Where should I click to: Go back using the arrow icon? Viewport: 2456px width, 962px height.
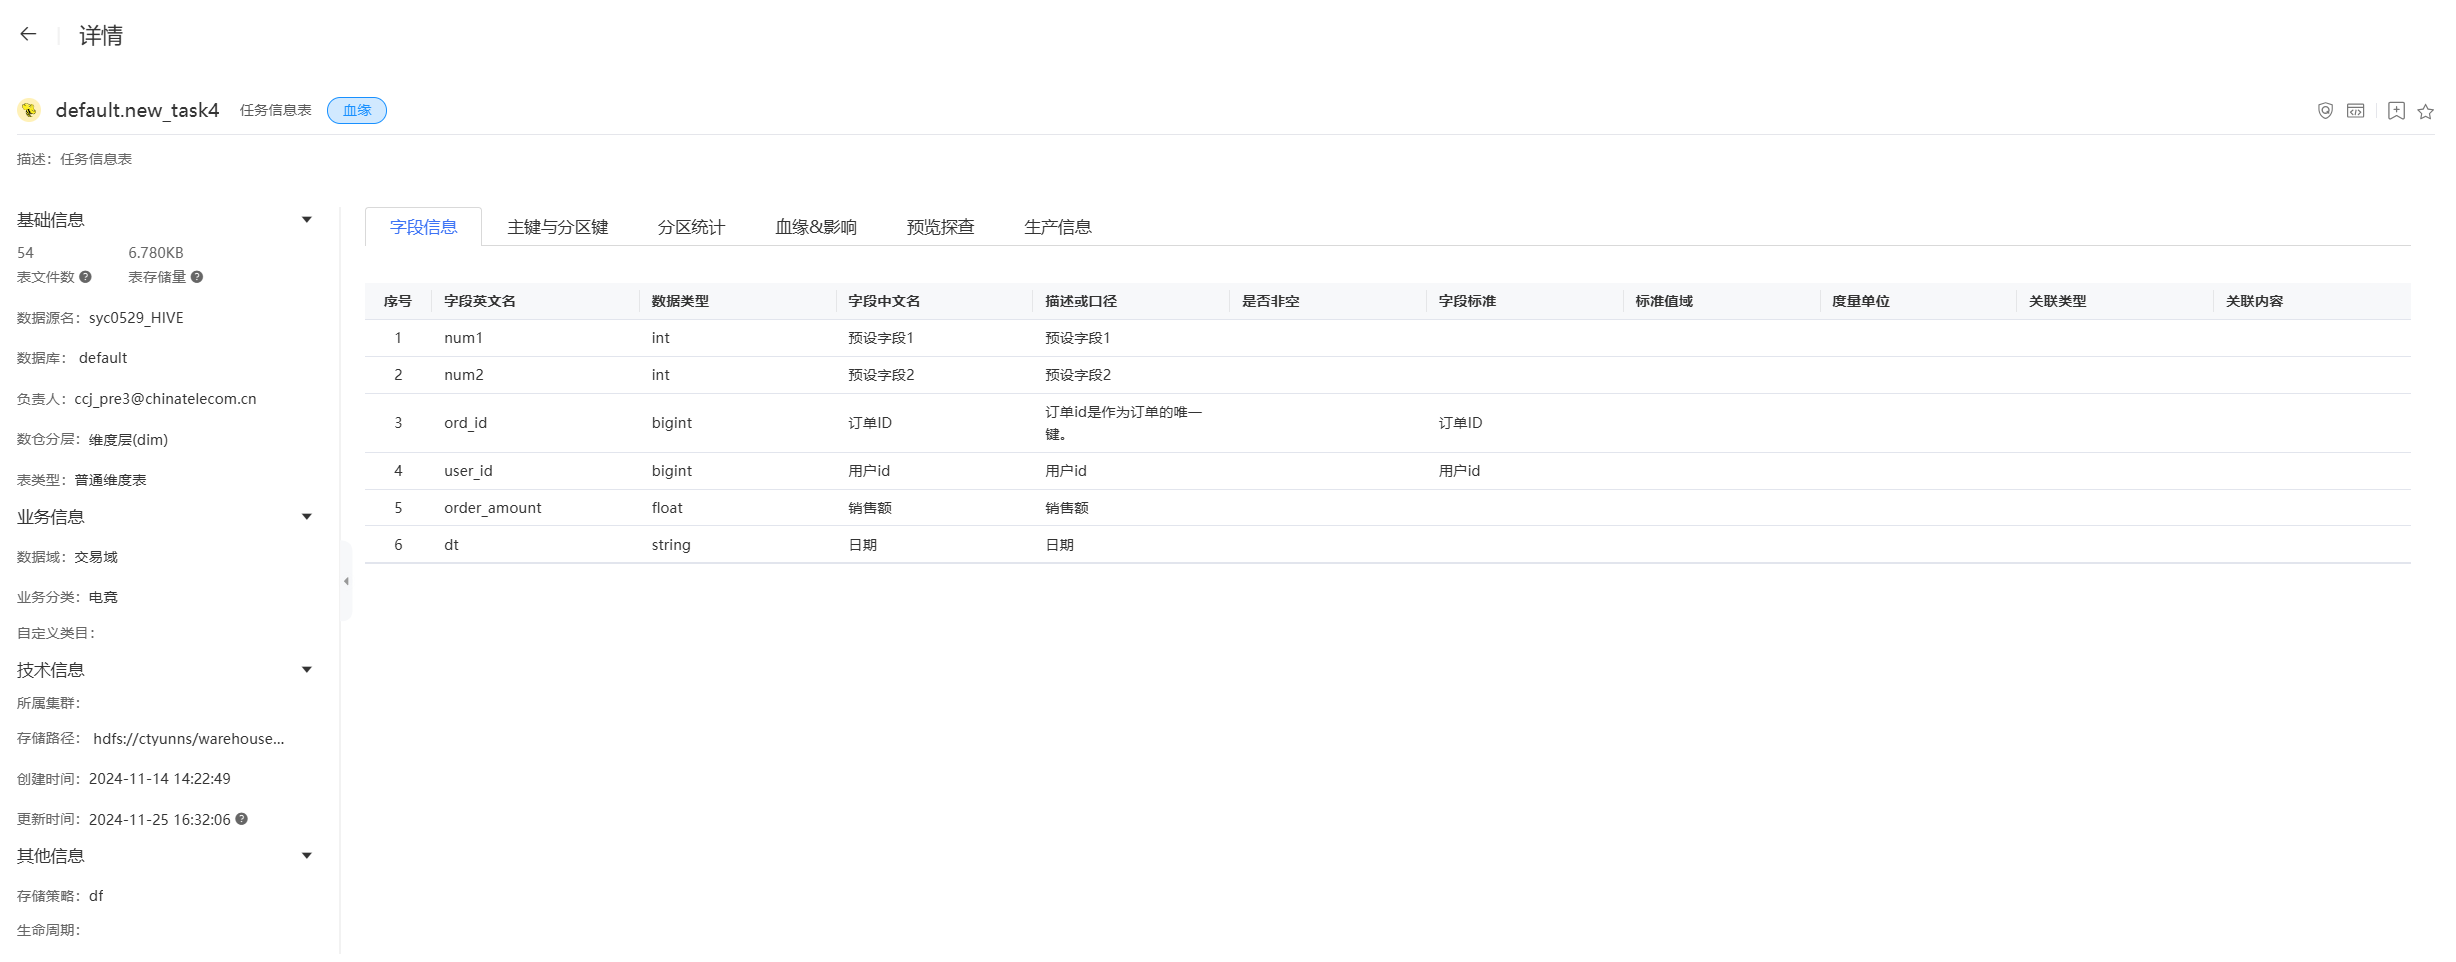click(x=28, y=34)
